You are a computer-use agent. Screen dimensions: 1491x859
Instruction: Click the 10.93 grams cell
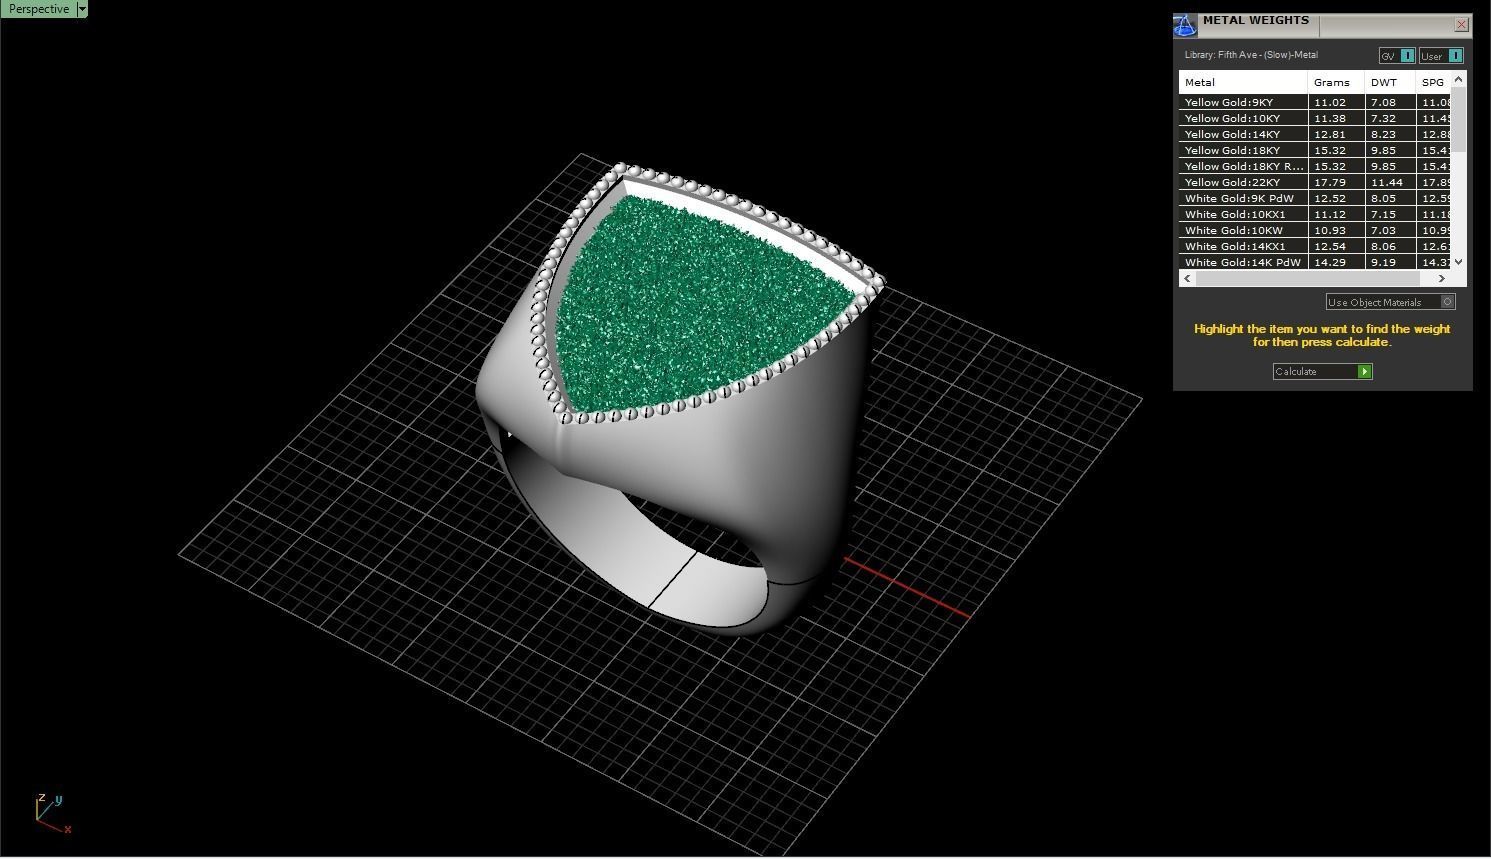pyautogui.click(x=1336, y=230)
